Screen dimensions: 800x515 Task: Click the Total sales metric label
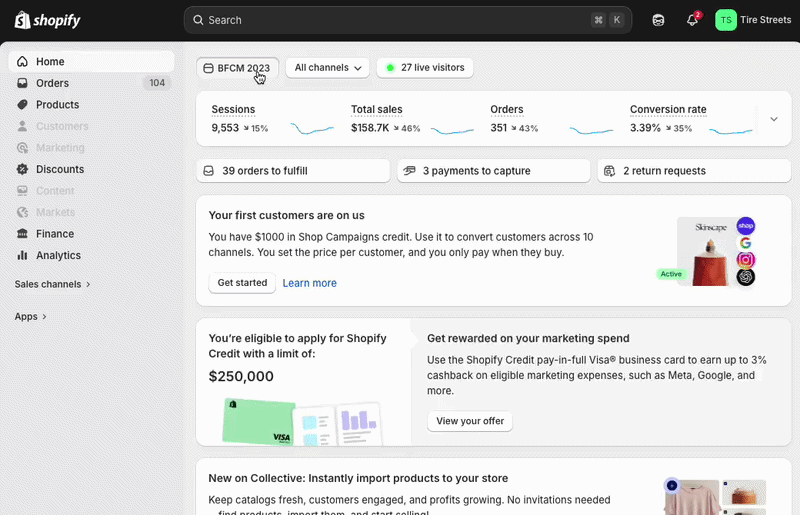click(377, 109)
